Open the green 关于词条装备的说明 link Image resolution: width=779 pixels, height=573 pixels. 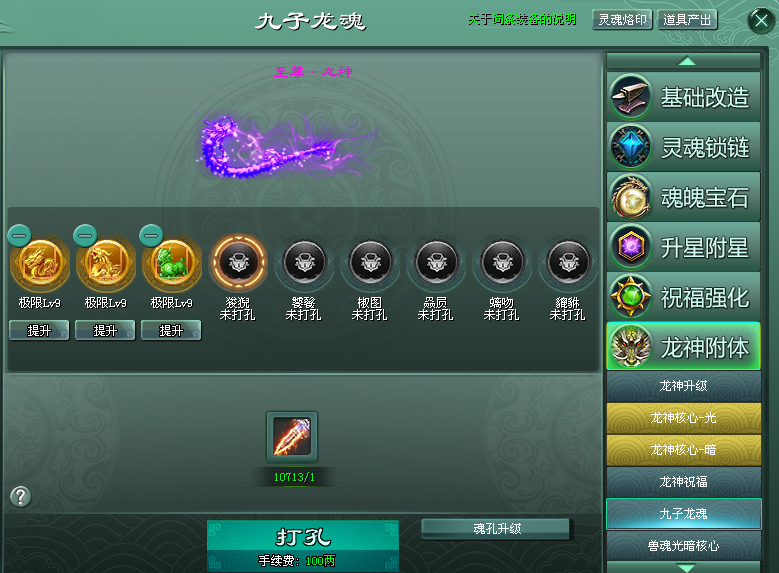(x=522, y=20)
